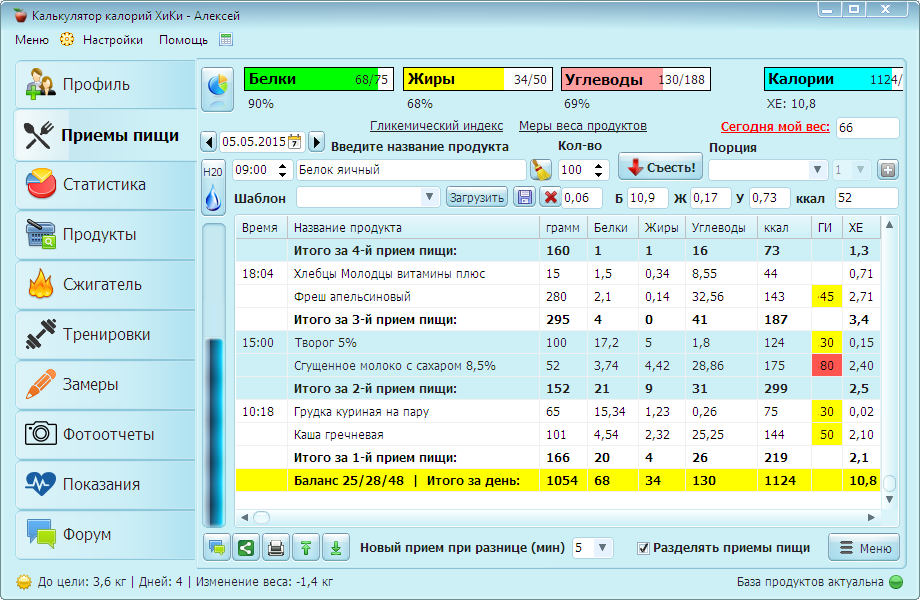
Task: Click the broom icon to clear product name
Action: point(540,169)
